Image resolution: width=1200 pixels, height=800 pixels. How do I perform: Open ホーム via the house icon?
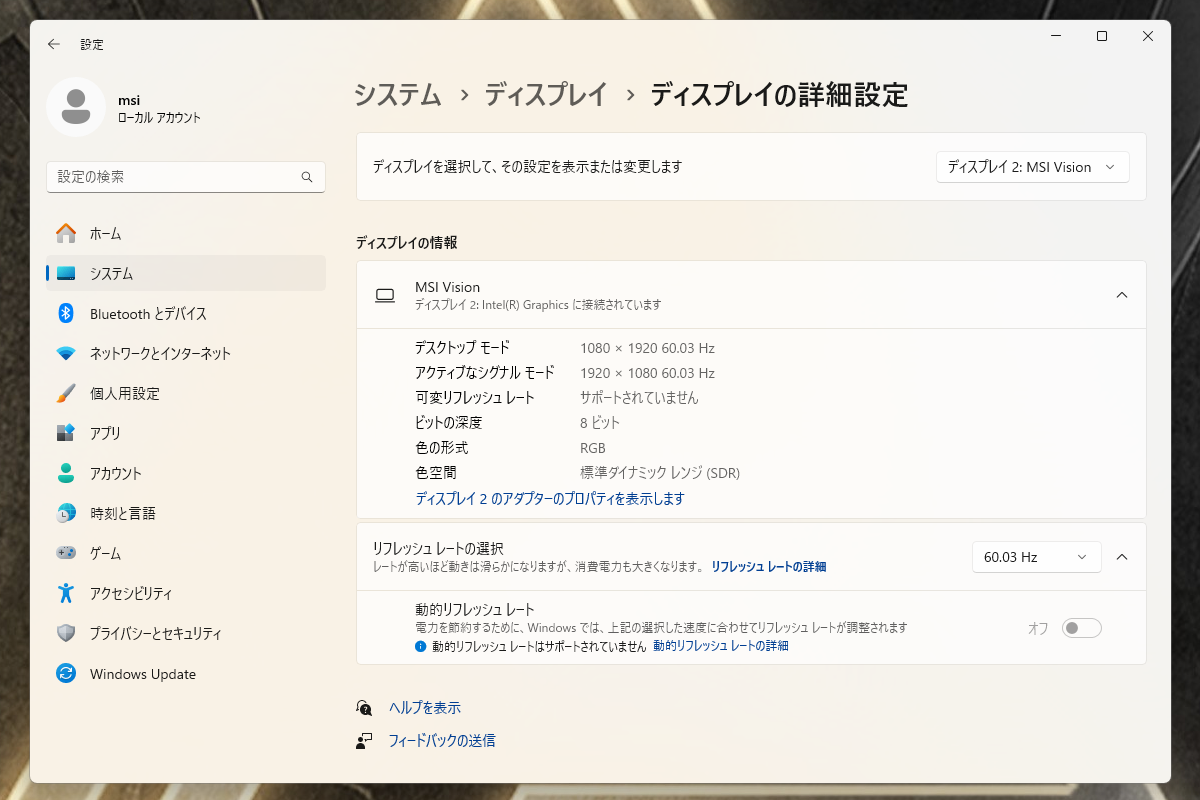(65, 233)
